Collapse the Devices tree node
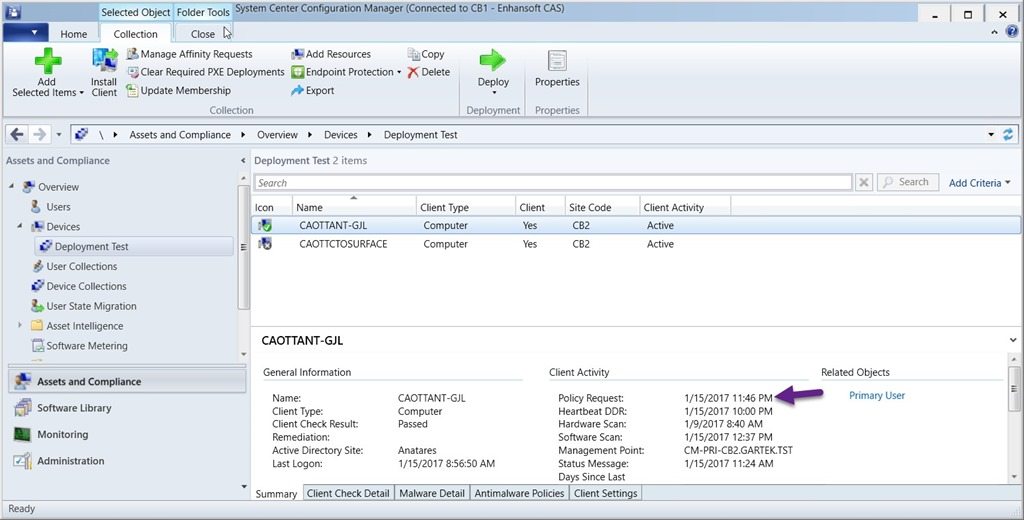 tap(20, 226)
